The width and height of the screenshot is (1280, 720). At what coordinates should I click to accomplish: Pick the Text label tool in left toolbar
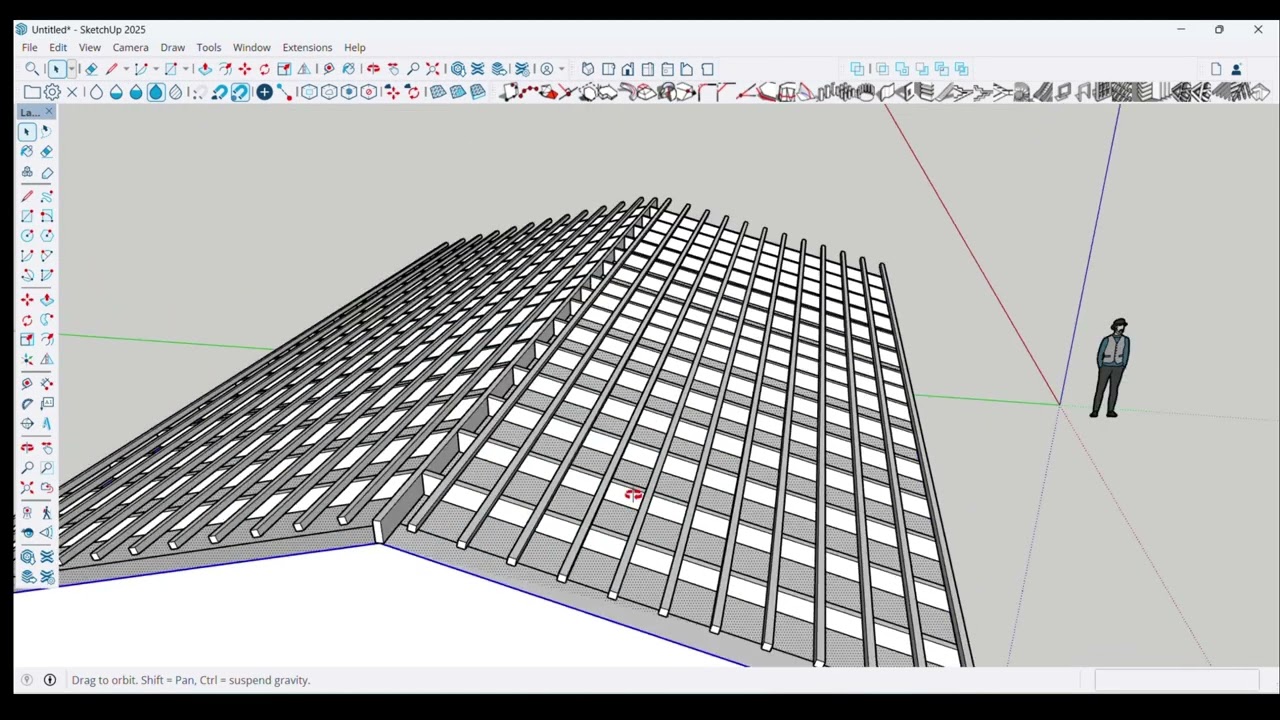click(46, 403)
